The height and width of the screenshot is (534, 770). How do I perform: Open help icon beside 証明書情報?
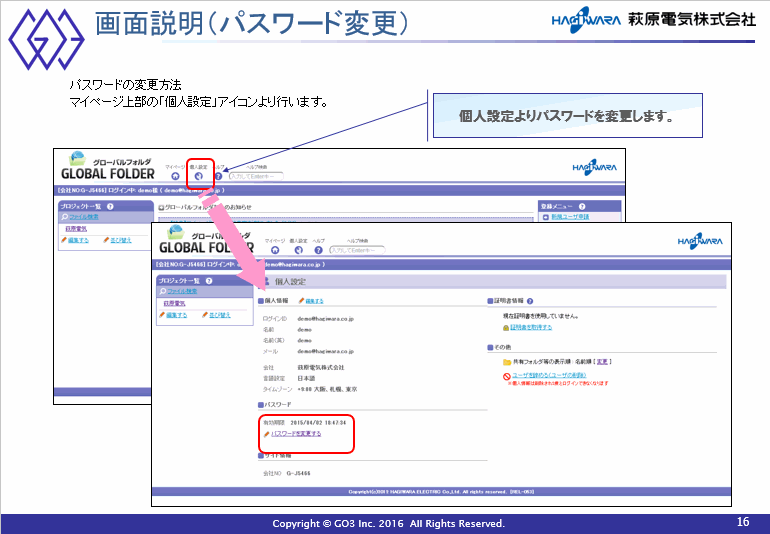pyautogui.click(x=530, y=301)
